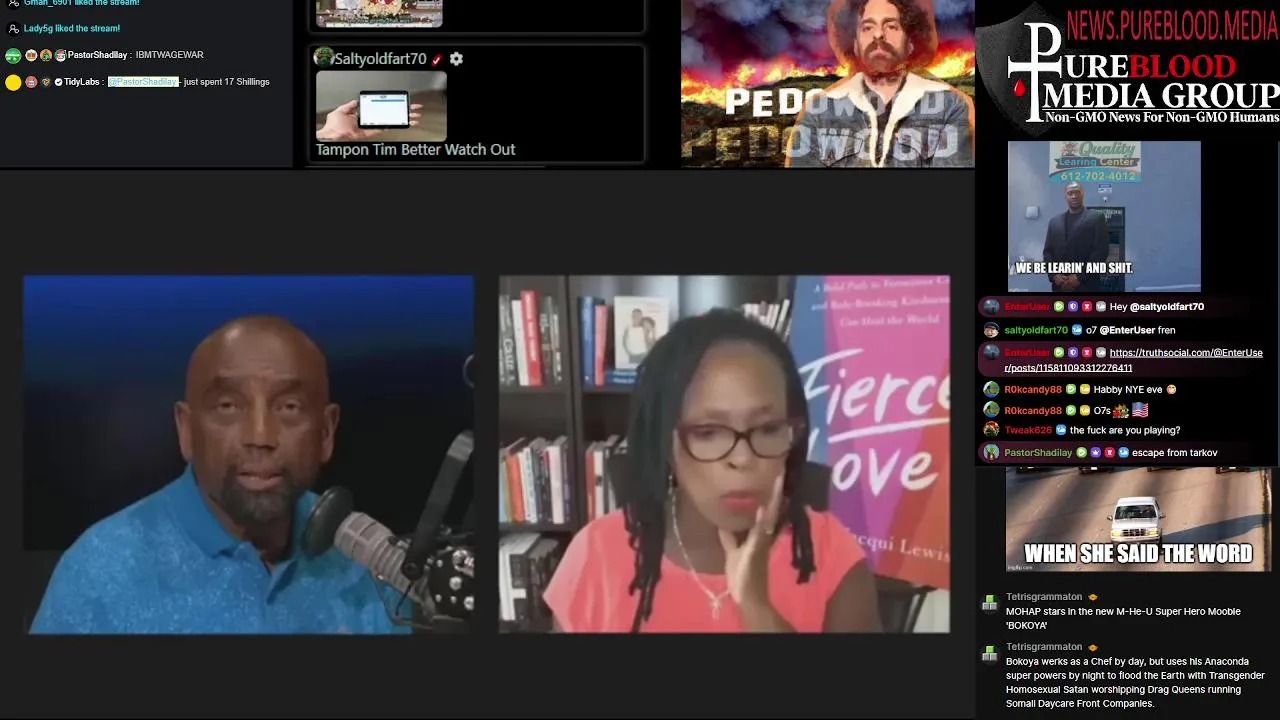1280x720 pixels.
Task: Open the truthsocial.com link posted by EnterUser
Action: [x=1133, y=360]
